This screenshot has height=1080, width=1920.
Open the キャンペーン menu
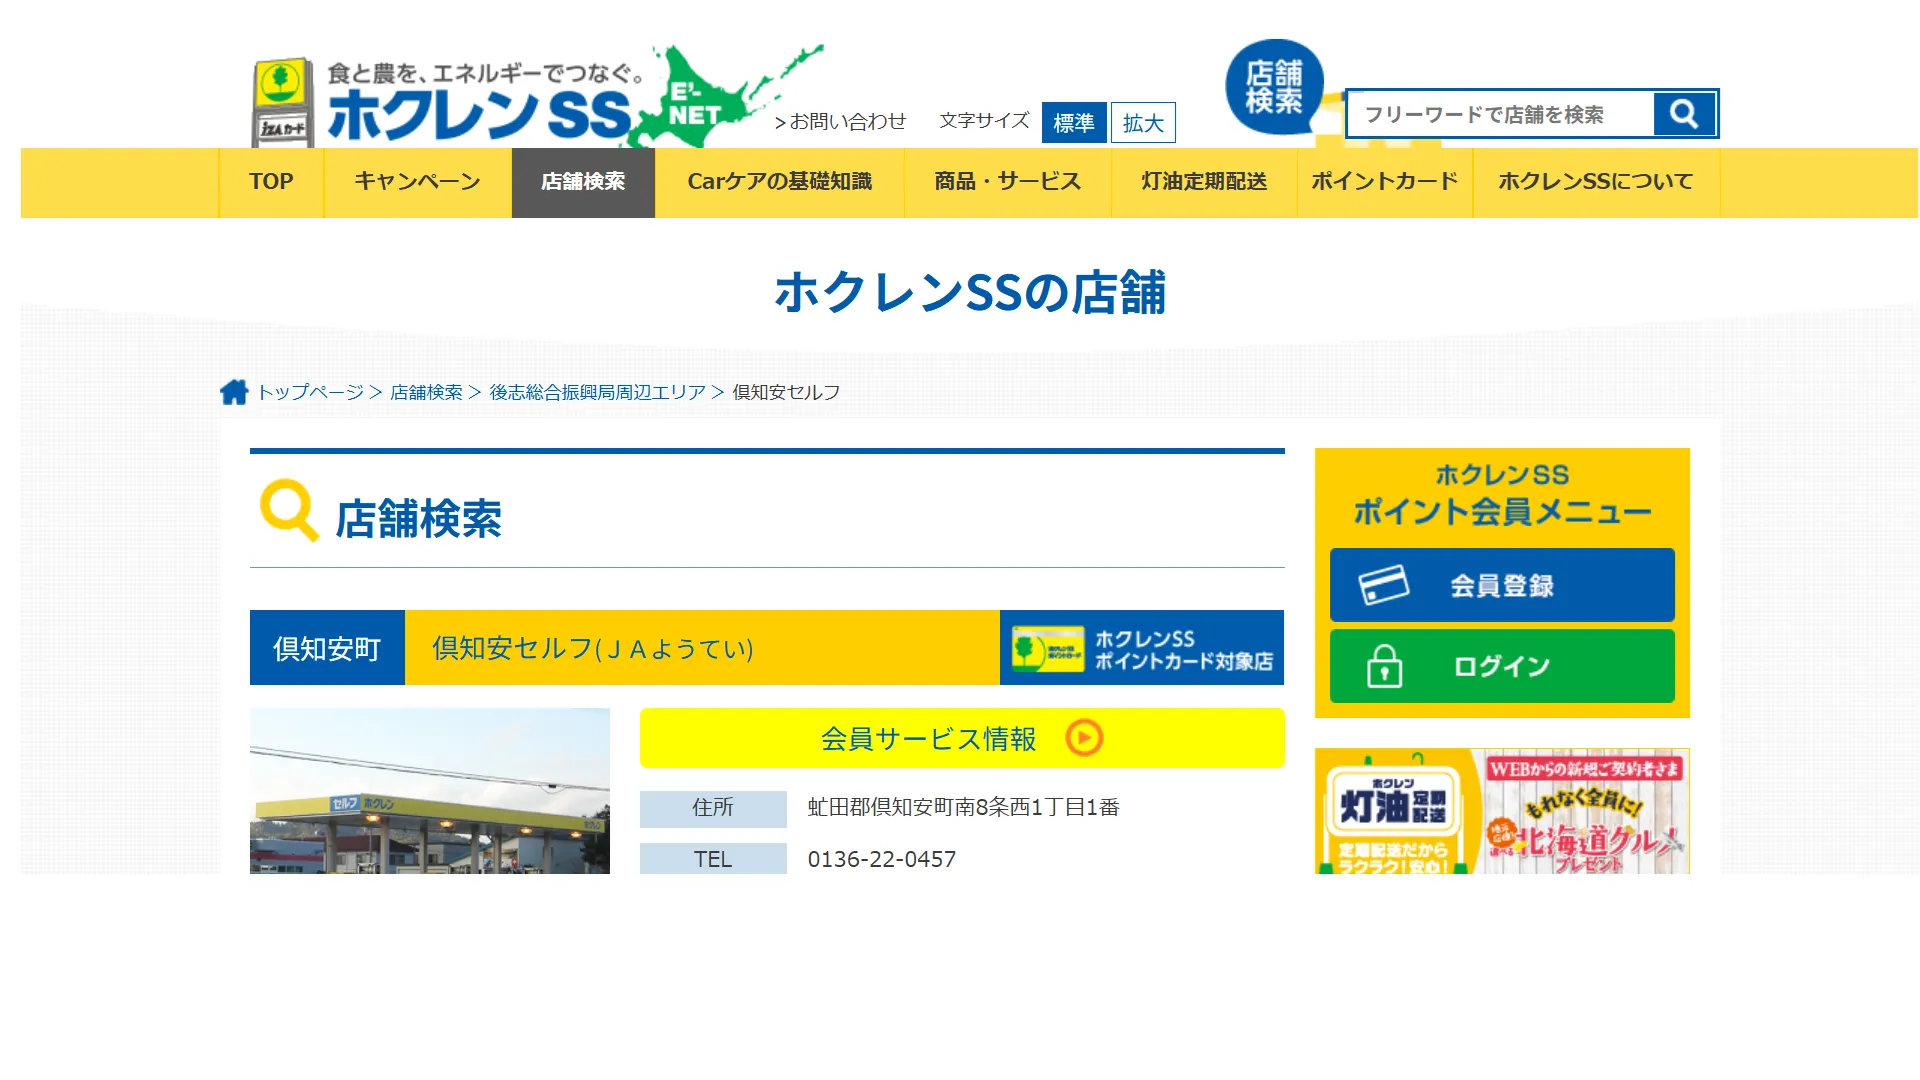pyautogui.click(x=418, y=182)
